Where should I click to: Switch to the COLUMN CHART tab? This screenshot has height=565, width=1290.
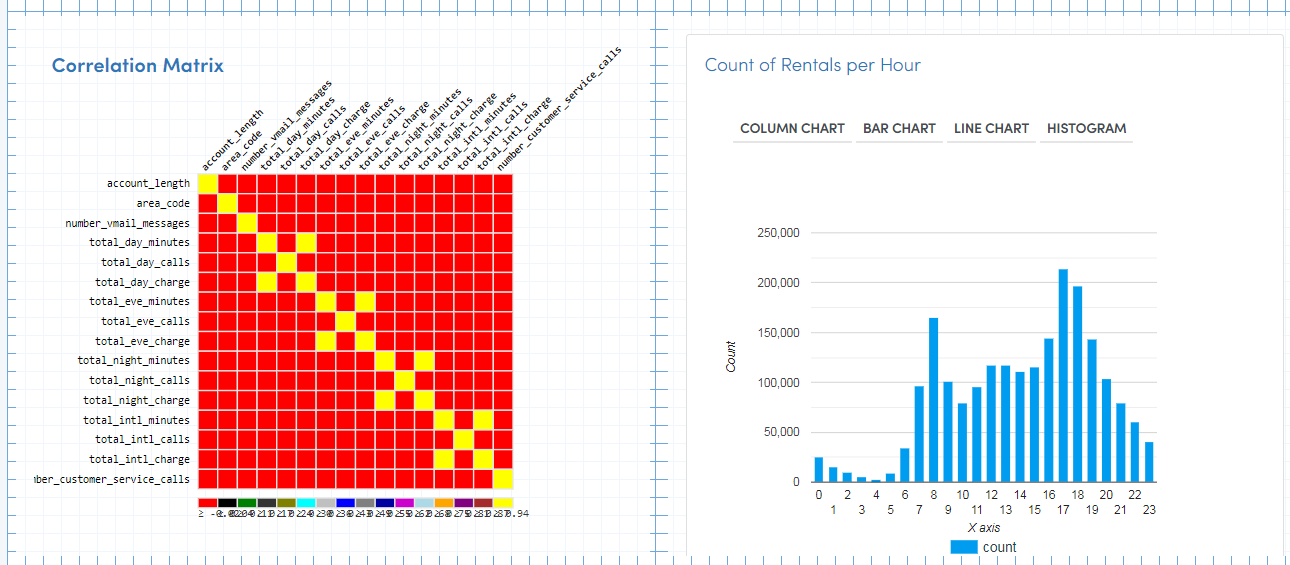(792, 129)
